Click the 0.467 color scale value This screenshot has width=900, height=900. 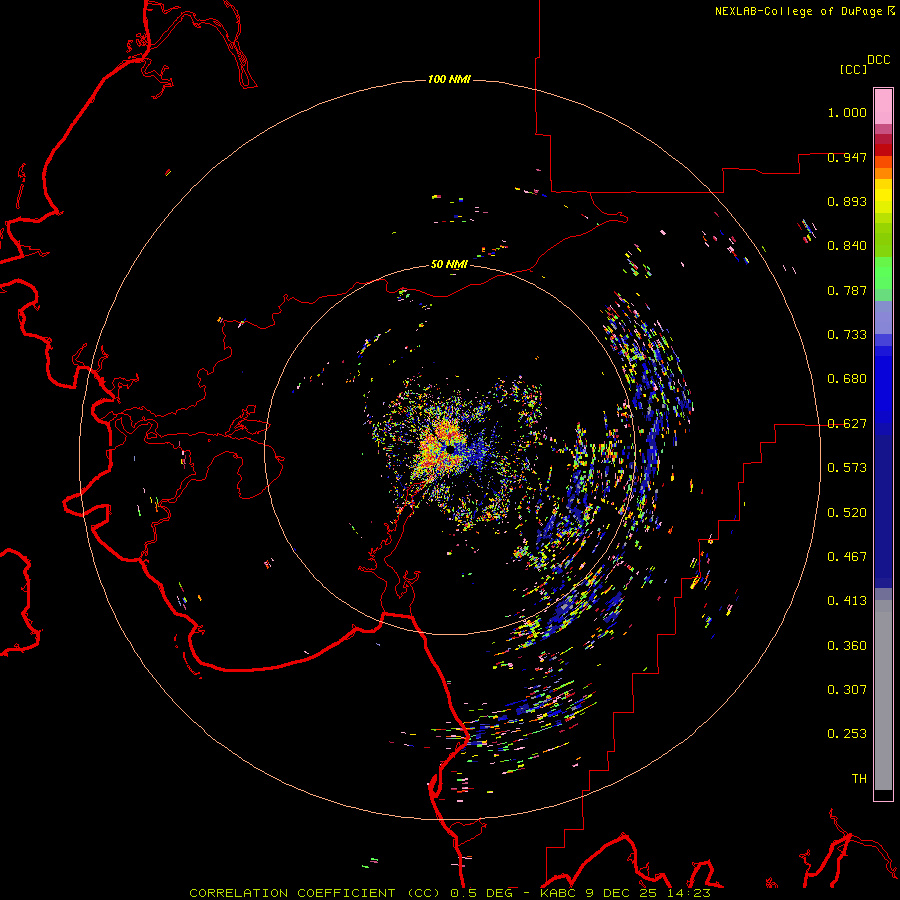[x=847, y=557]
